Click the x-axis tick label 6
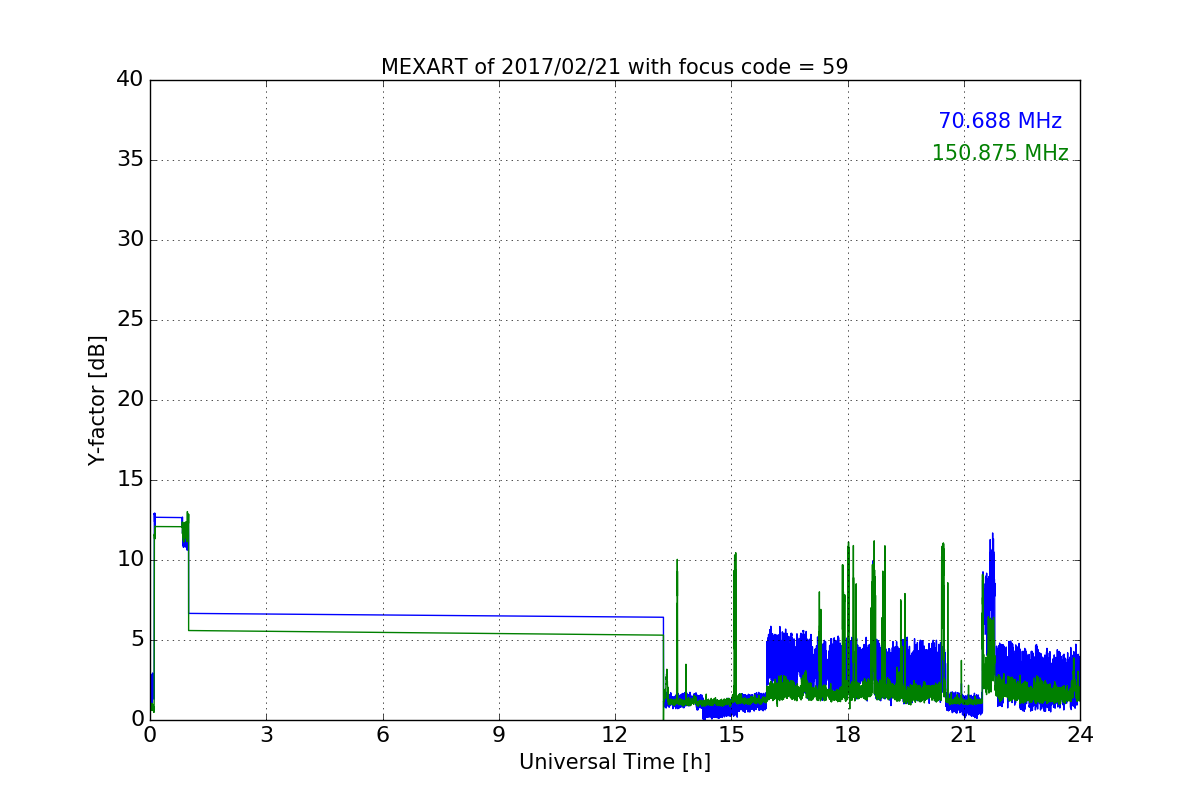Screen dimensions: 1200x800 (382, 734)
